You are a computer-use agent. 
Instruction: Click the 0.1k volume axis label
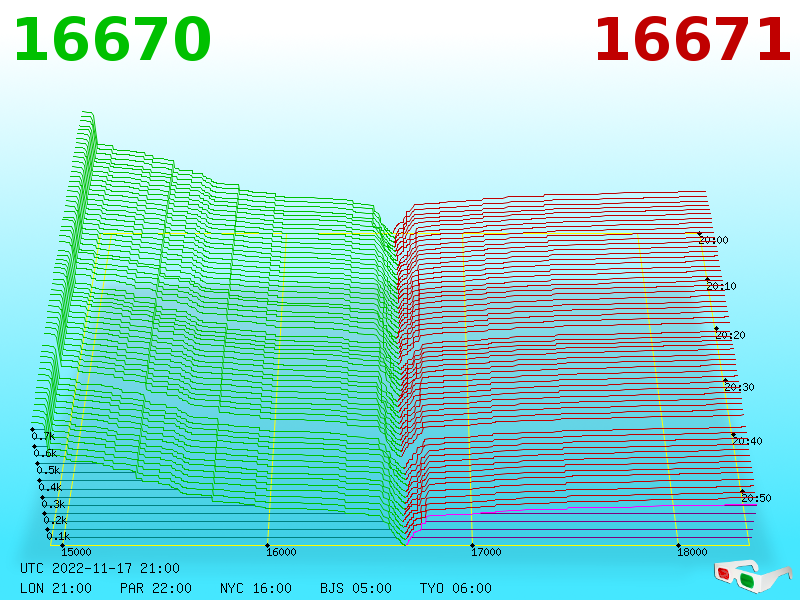(x=58, y=536)
